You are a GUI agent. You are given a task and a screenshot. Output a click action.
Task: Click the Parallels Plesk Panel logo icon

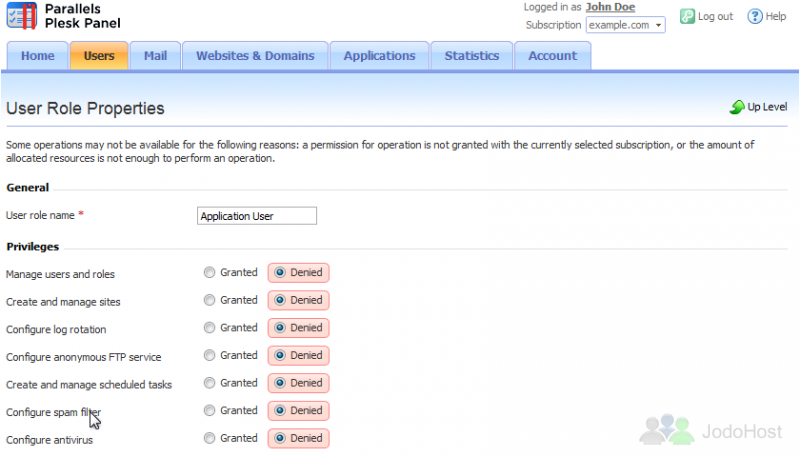click(22, 16)
